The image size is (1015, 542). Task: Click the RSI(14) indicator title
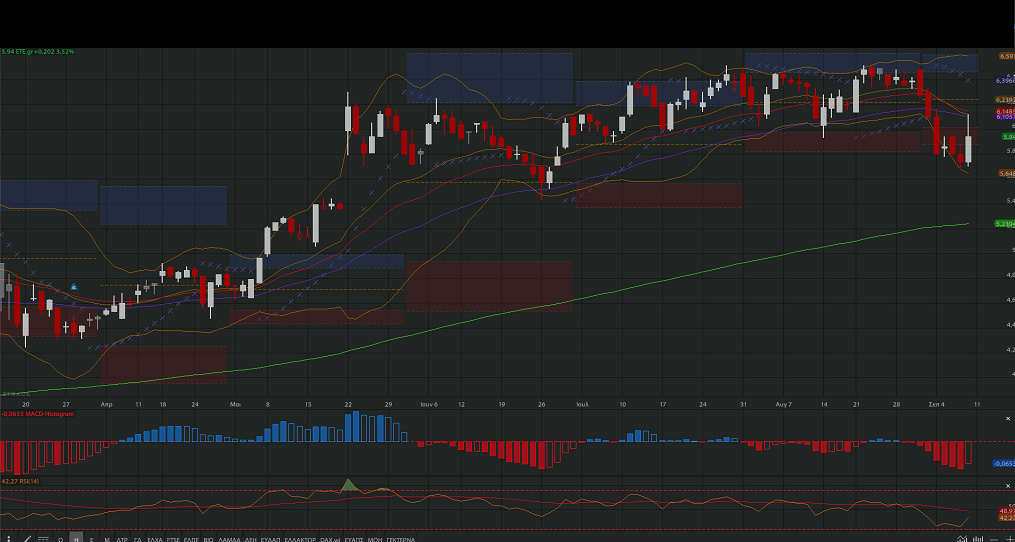coord(18,481)
